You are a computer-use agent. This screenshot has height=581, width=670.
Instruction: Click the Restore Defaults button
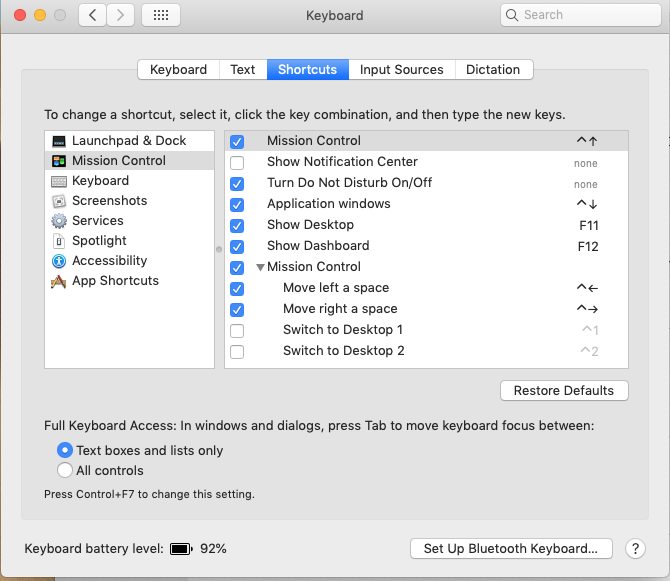pyautogui.click(x=564, y=390)
